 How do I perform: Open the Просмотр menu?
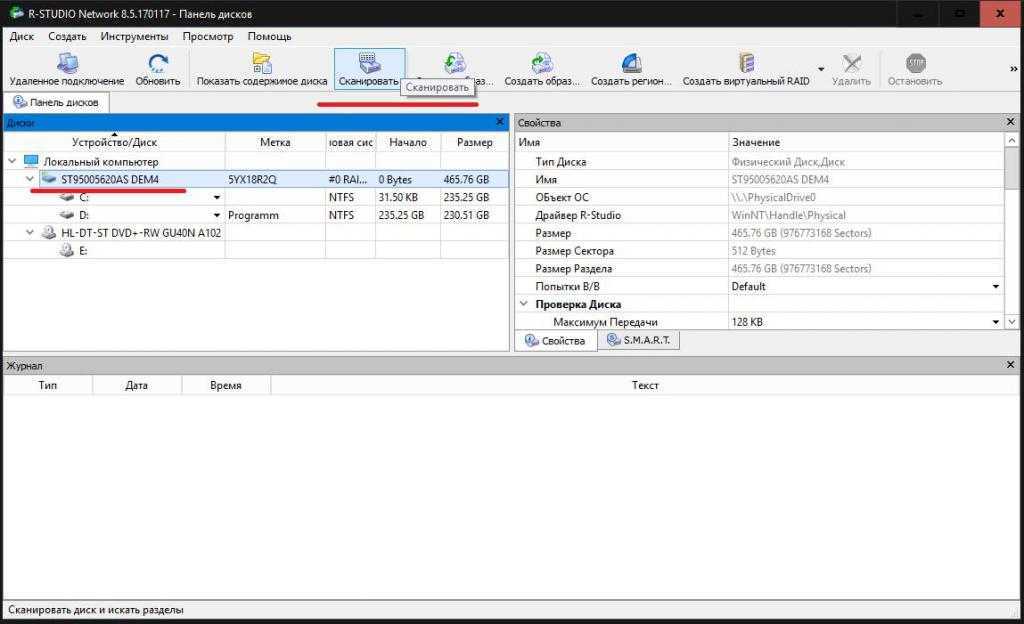[x=207, y=37]
